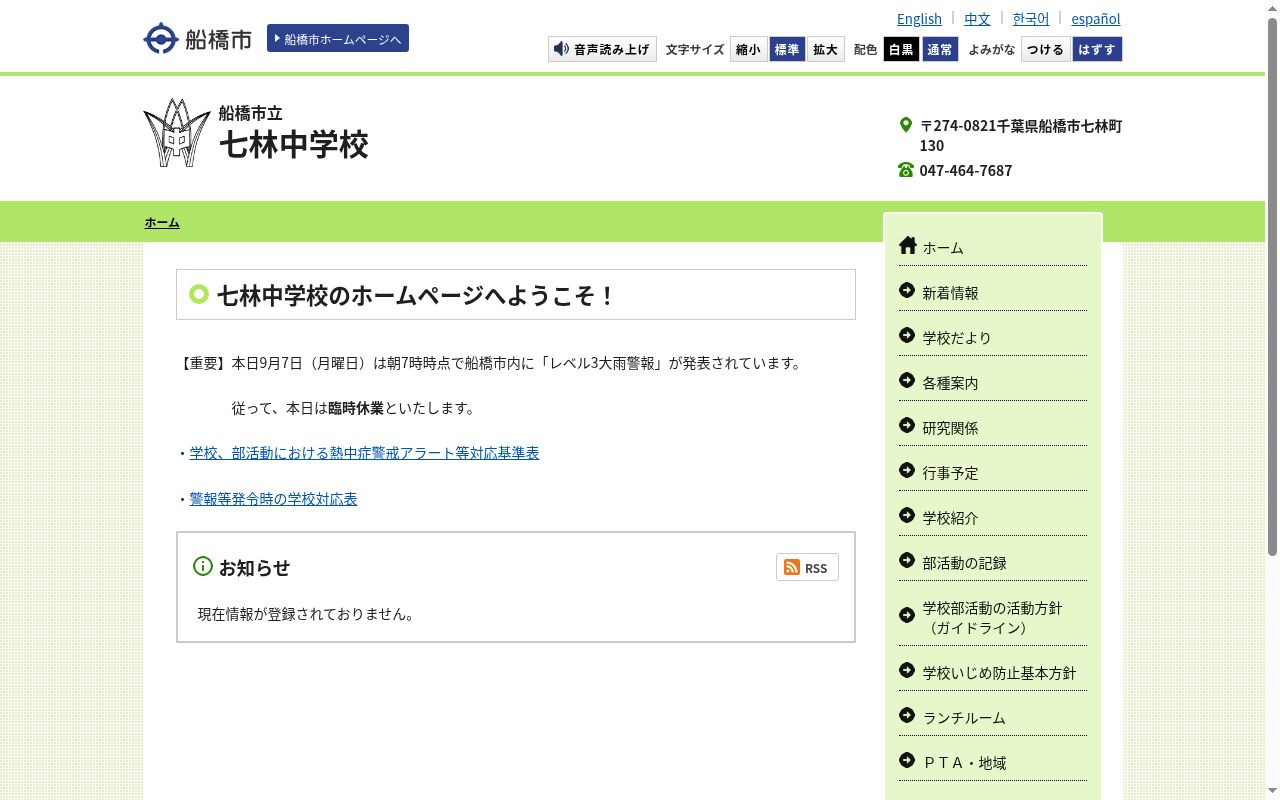Click the 臨時休業 bold notice text
This screenshot has height=800, width=1280.
click(356, 408)
